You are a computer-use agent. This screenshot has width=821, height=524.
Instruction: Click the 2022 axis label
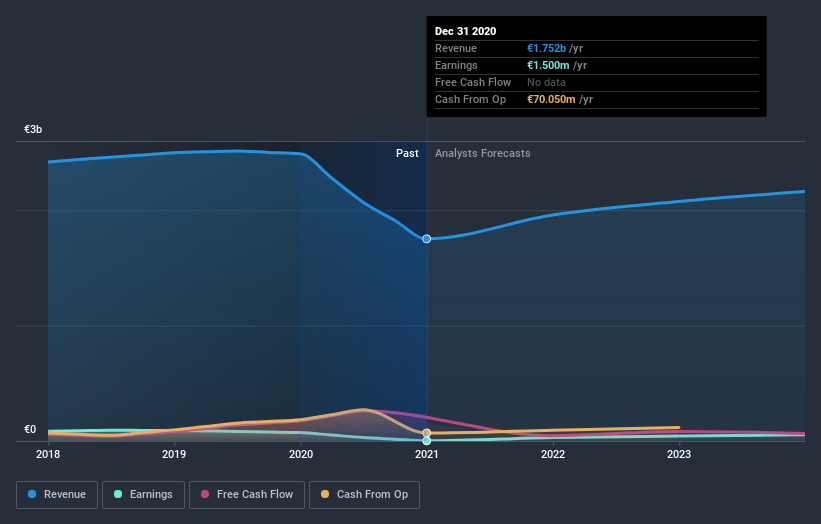point(553,454)
